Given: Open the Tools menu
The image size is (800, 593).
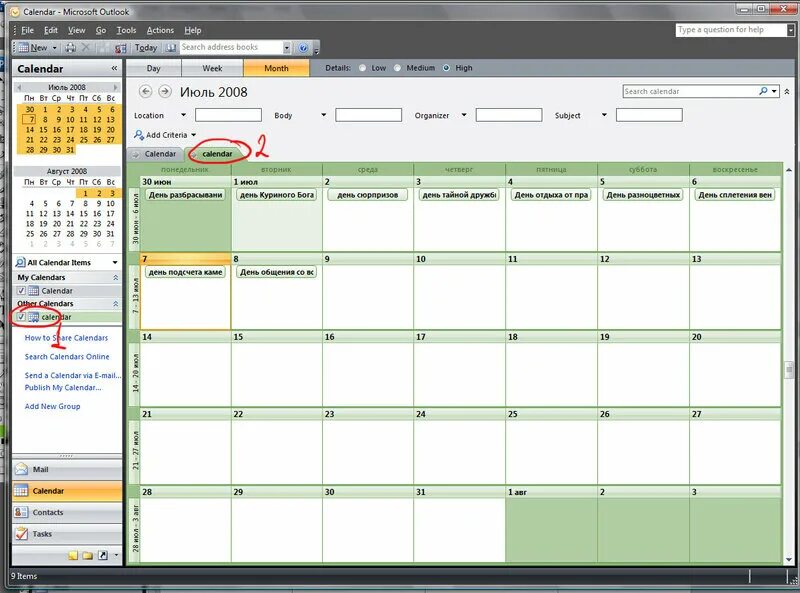Looking at the screenshot, I should 126,30.
